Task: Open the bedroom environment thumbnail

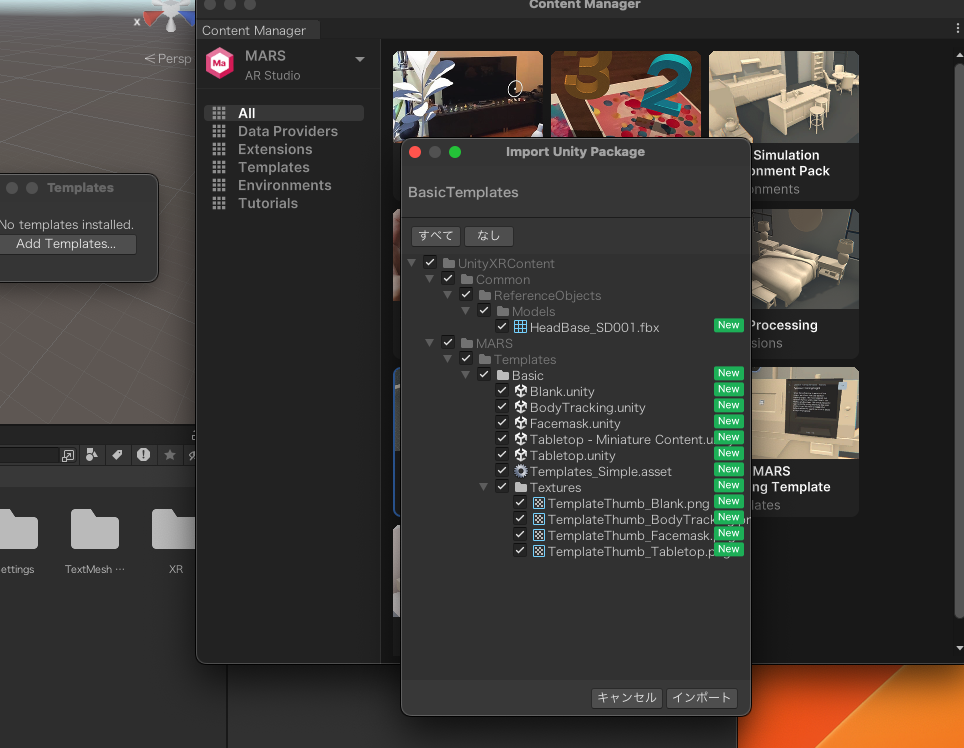Action: pos(805,259)
